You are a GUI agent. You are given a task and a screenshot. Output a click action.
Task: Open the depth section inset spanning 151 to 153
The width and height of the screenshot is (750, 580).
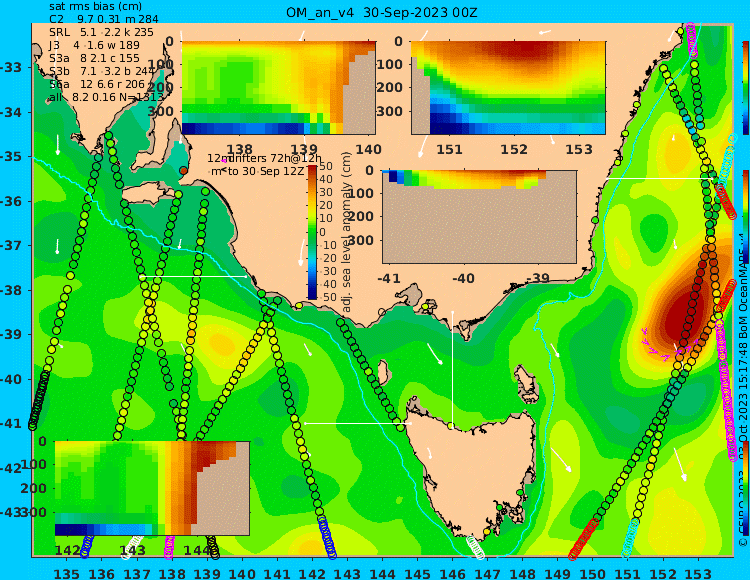(508, 88)
